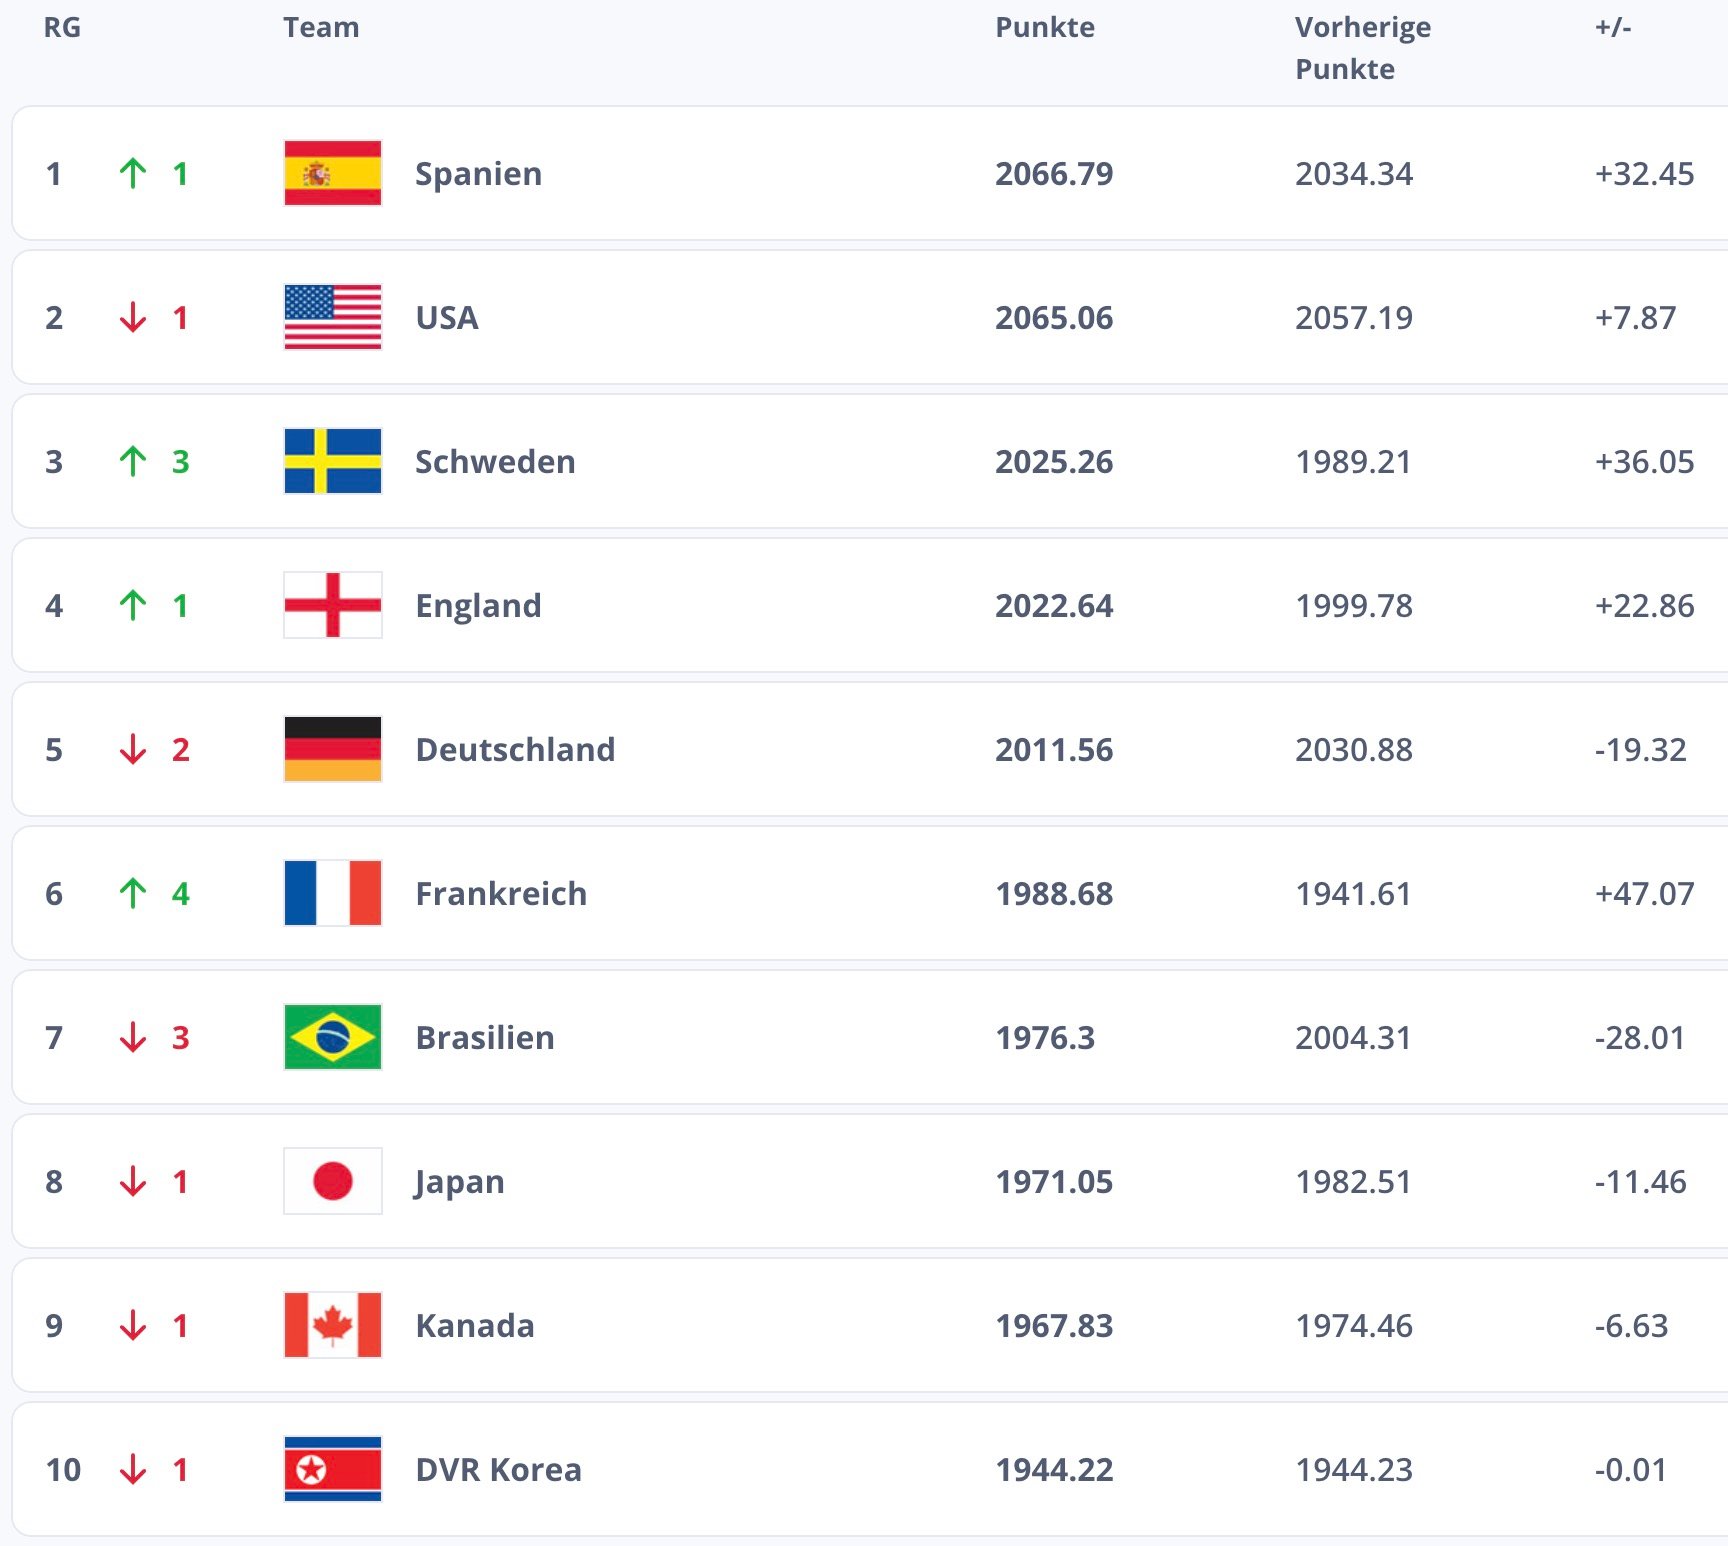The image size is (1728, 1546).
Task: Click the RG column header
Action: tap(62, 27)
